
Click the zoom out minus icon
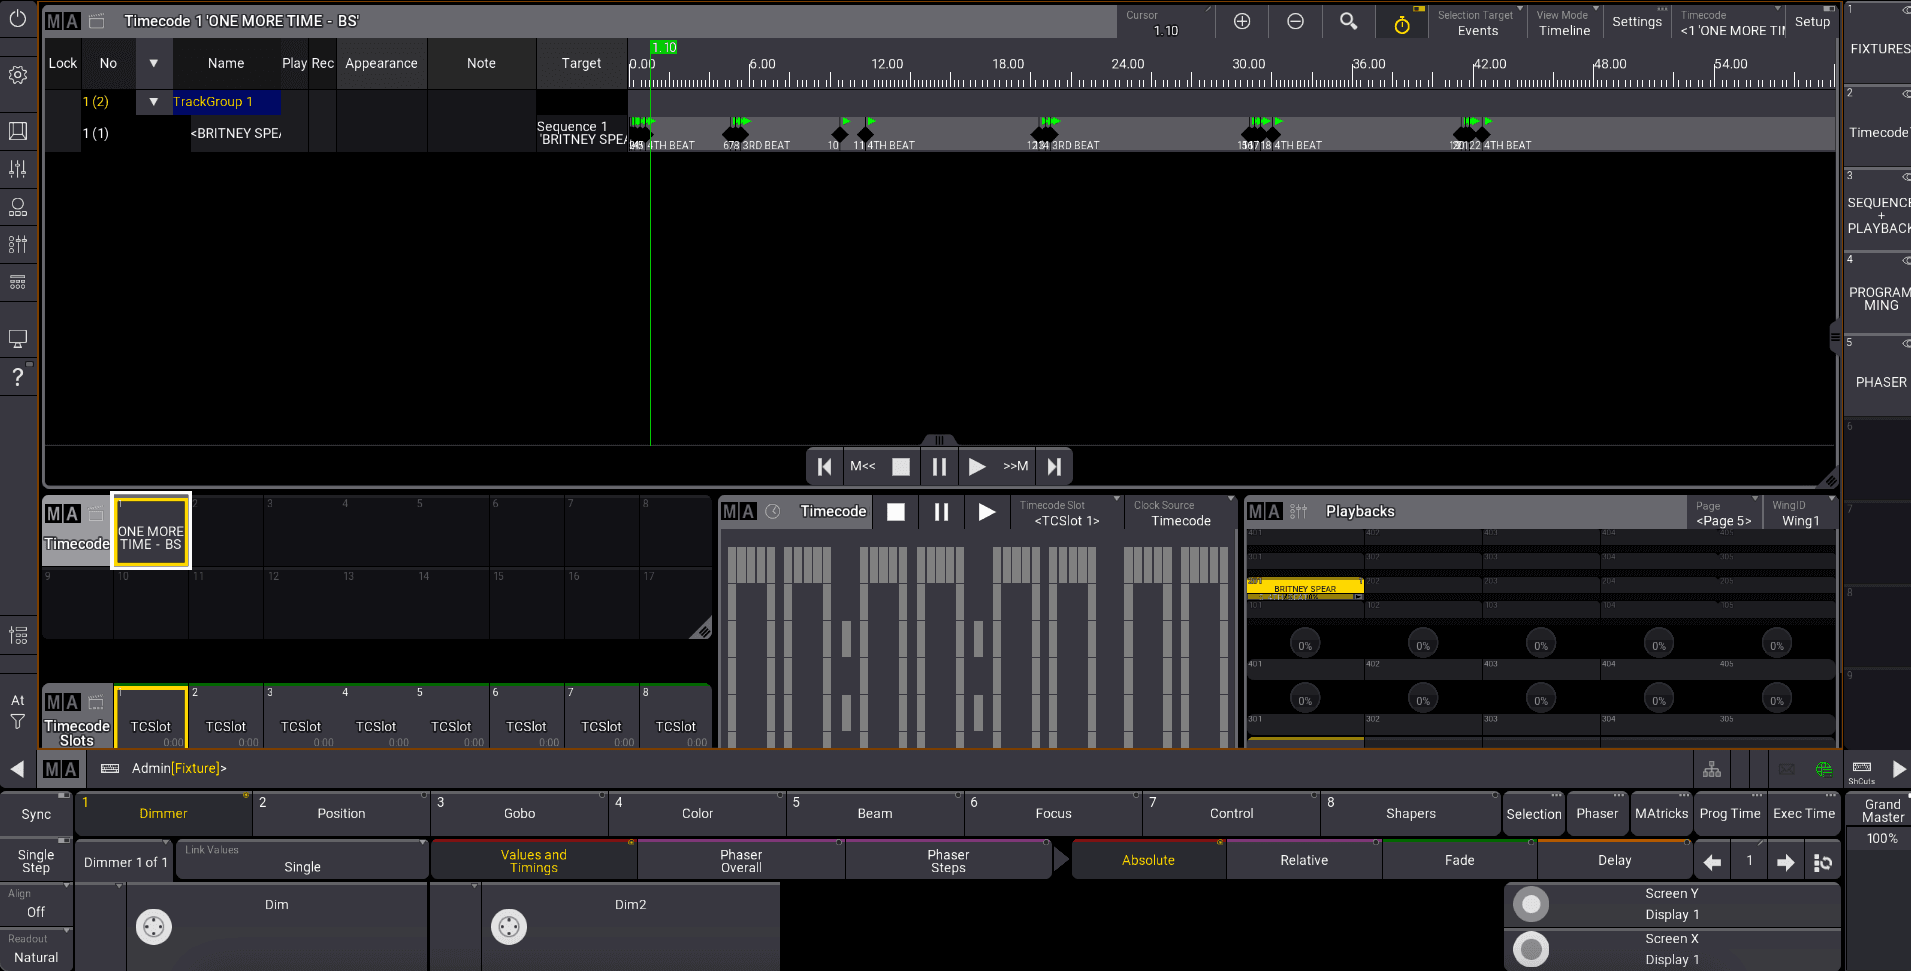coord(1295,22)
